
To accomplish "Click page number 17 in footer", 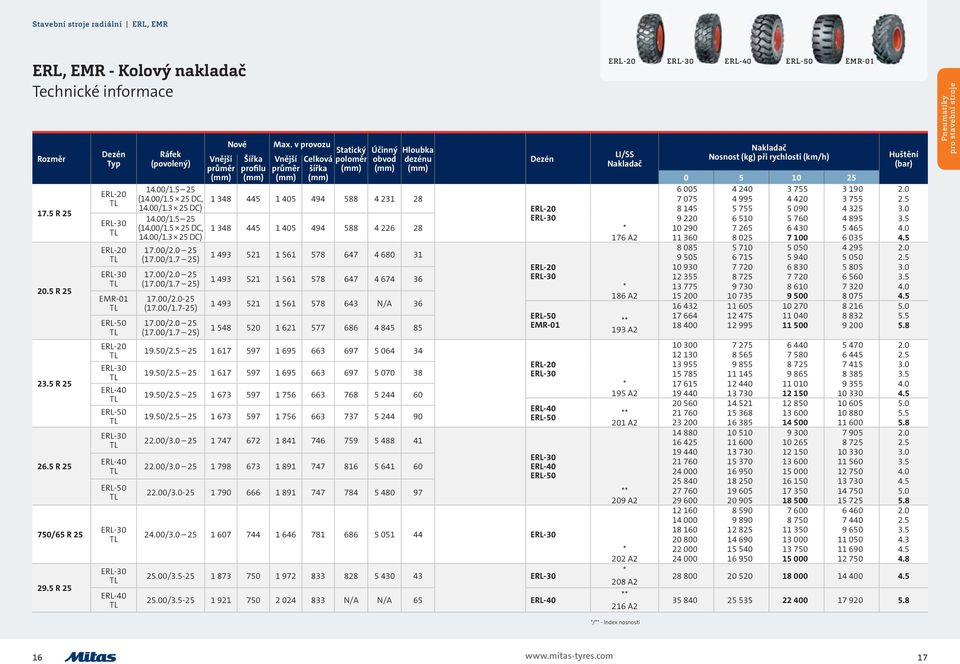I will (x=922, y=657).
